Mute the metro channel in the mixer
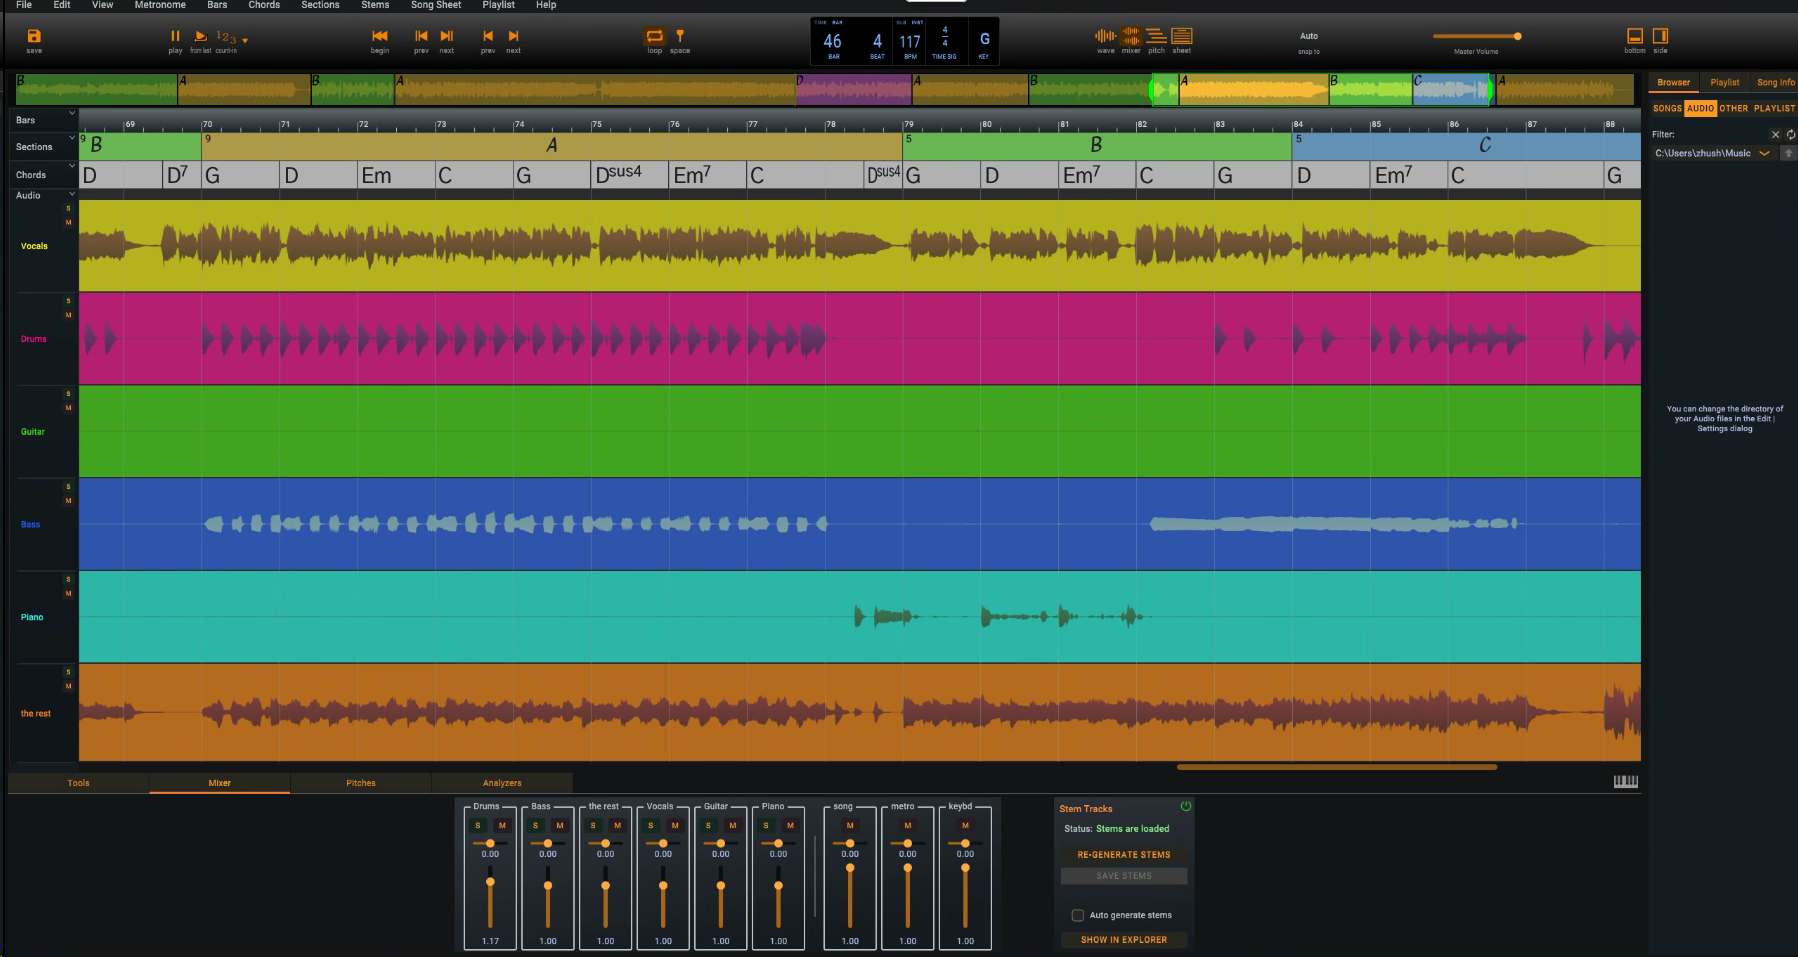1798x957 pixels. 907,825
